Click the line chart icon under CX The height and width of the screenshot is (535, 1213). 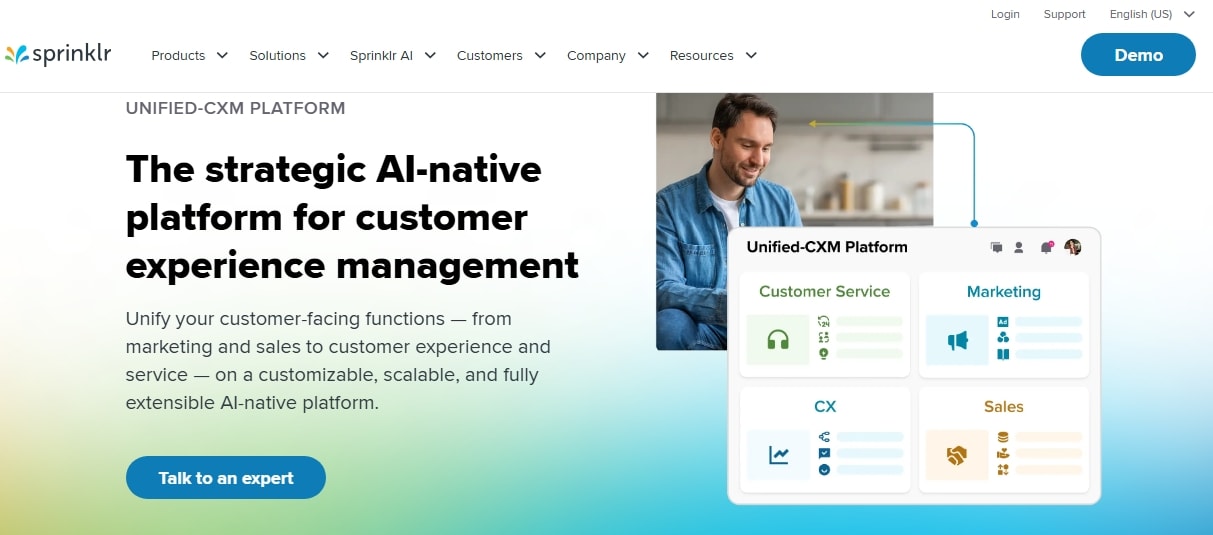pos(779,455)
